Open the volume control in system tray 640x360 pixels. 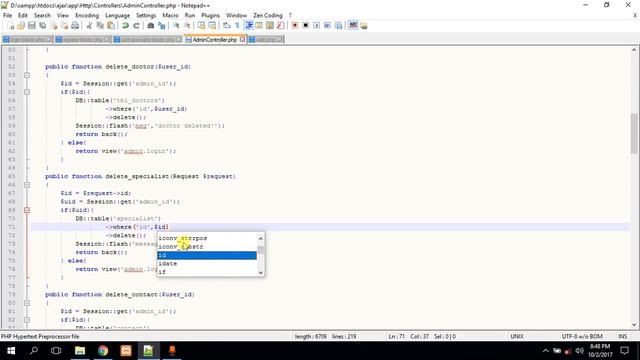579,351
